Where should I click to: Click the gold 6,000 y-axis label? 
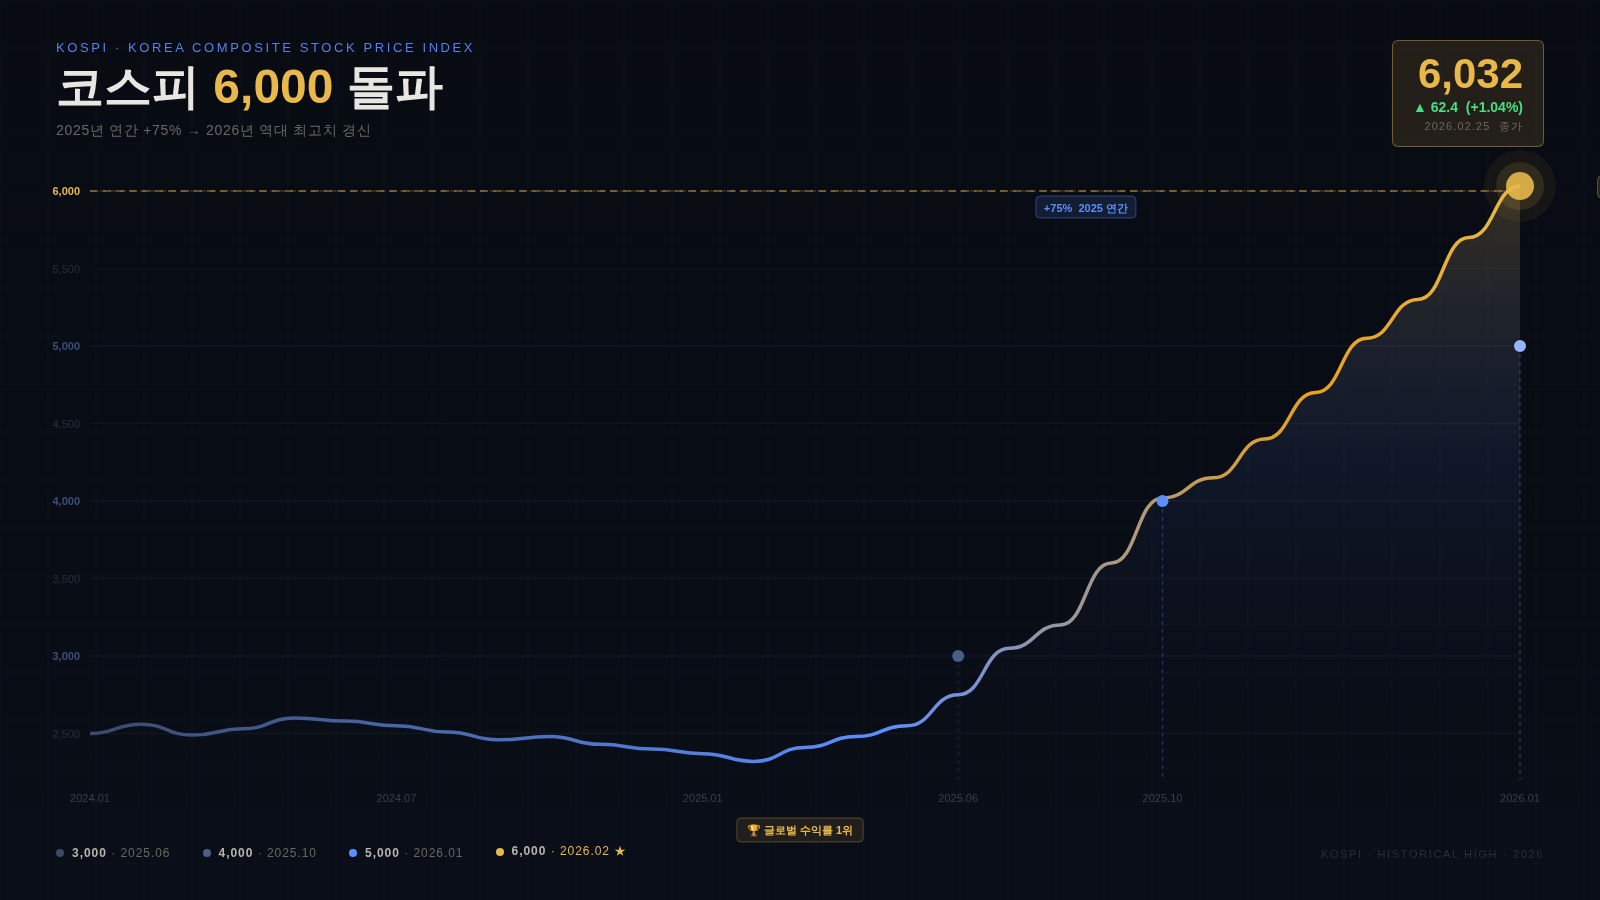pos(66,191)
